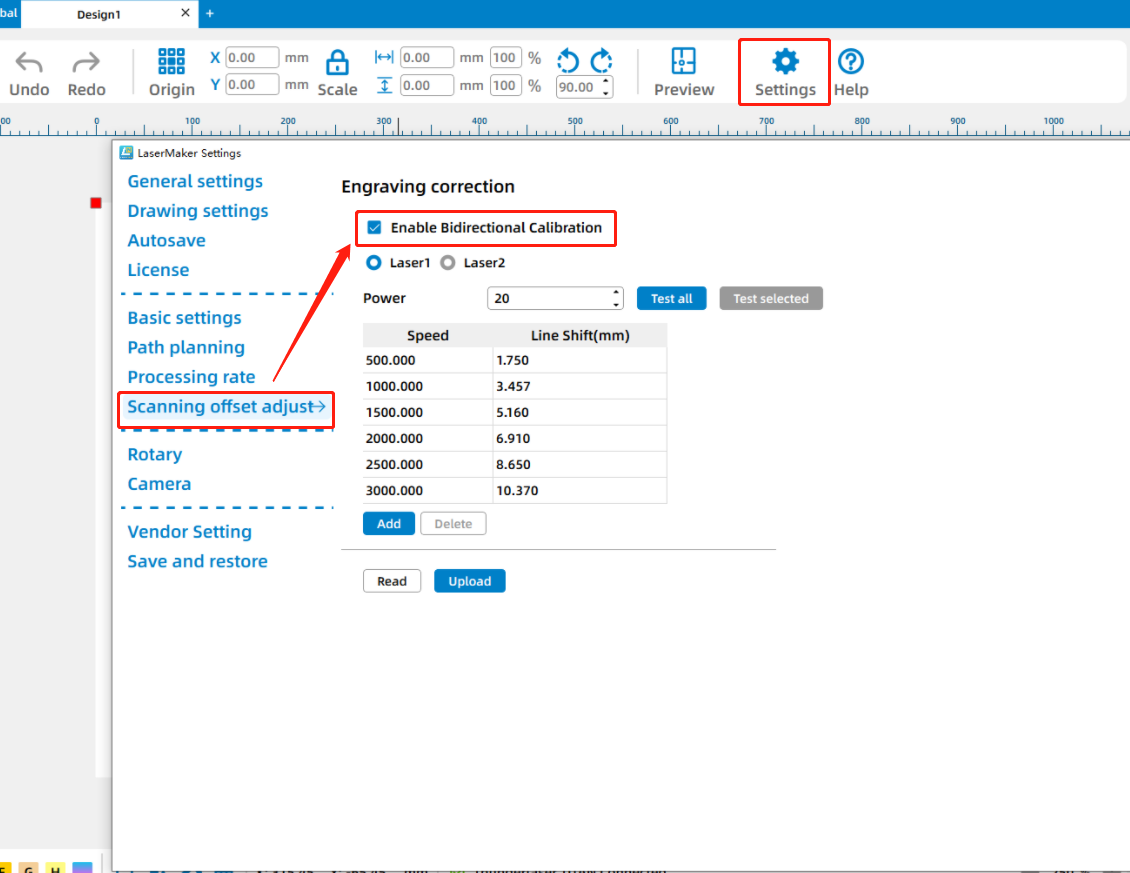Click the Undo arrow icon

[29, 64]
